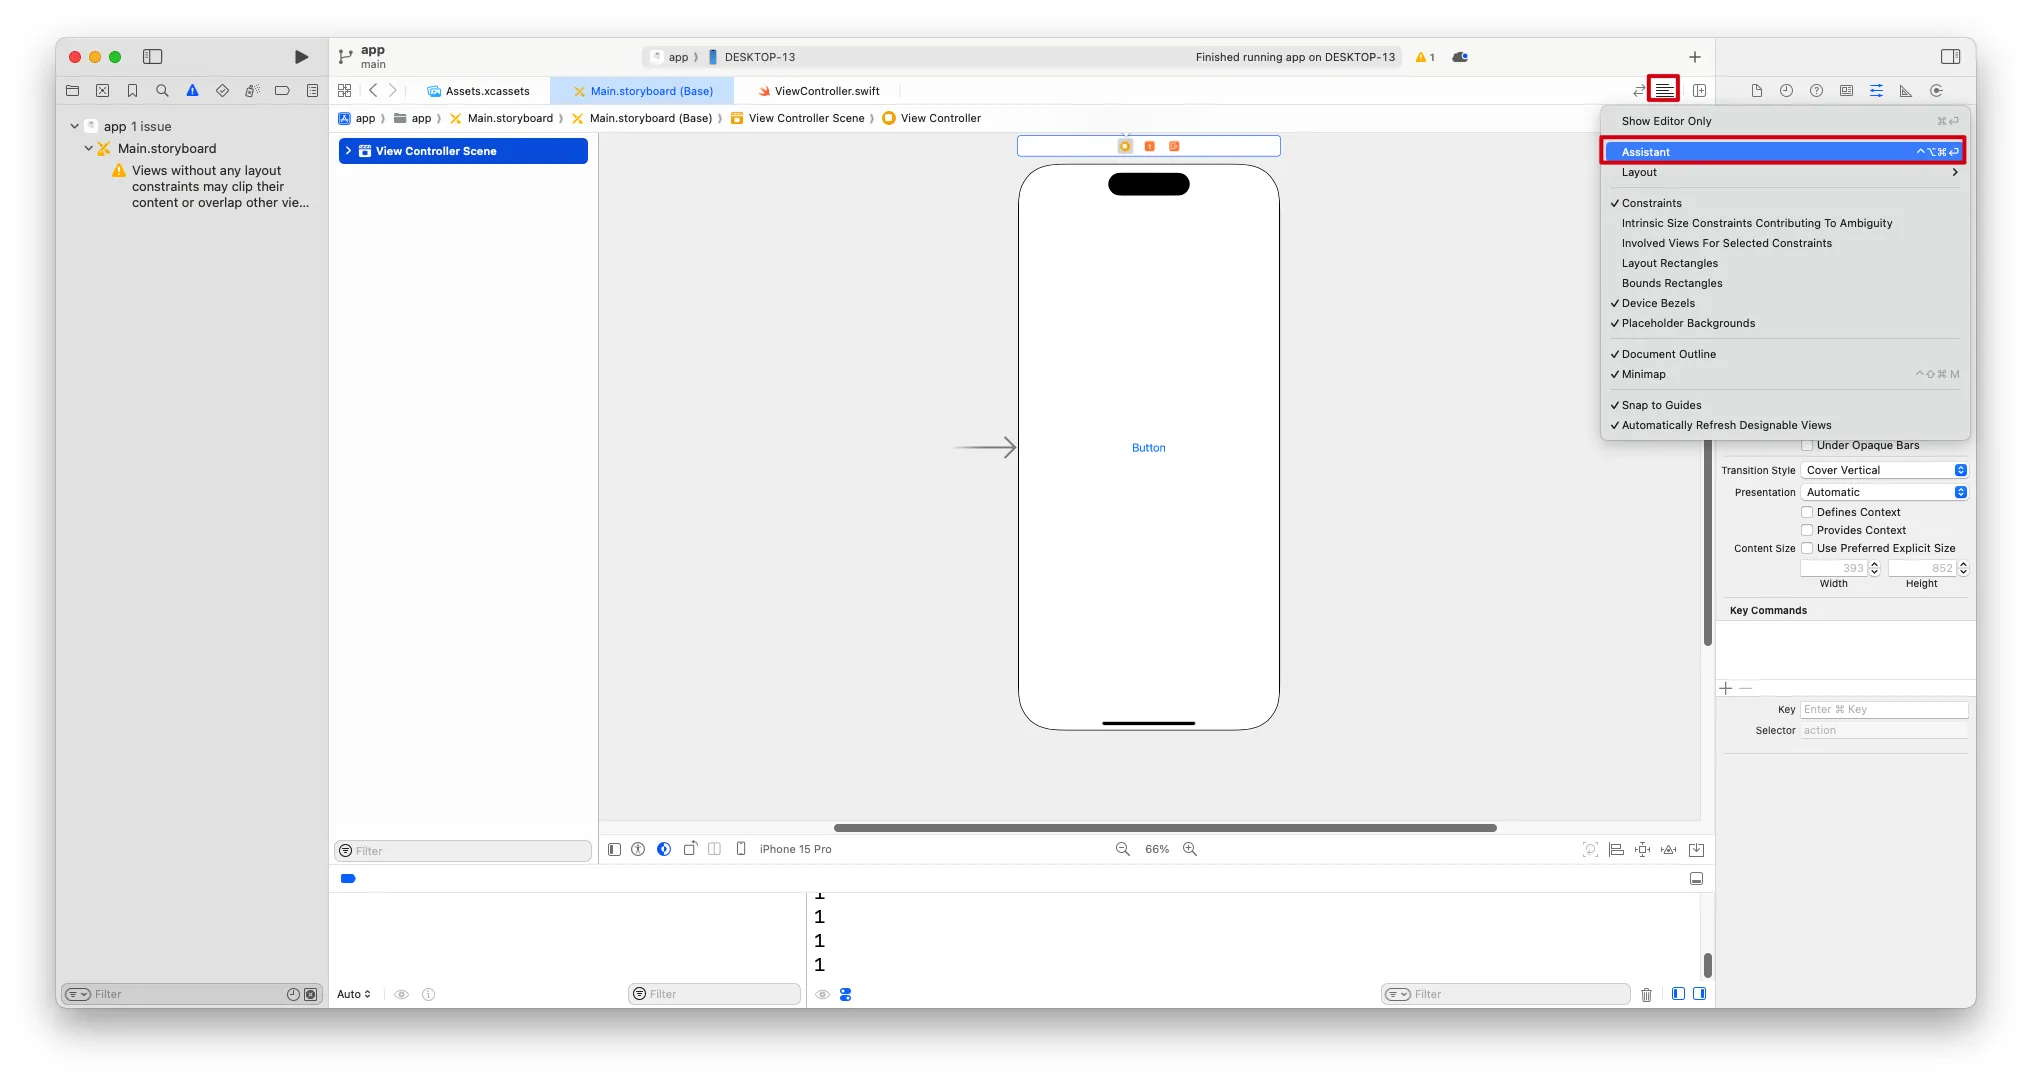This screenshot has height=1082, width=2032.
Task: Toggle the left sidebar navigator panel
Action: pos(152,57)
